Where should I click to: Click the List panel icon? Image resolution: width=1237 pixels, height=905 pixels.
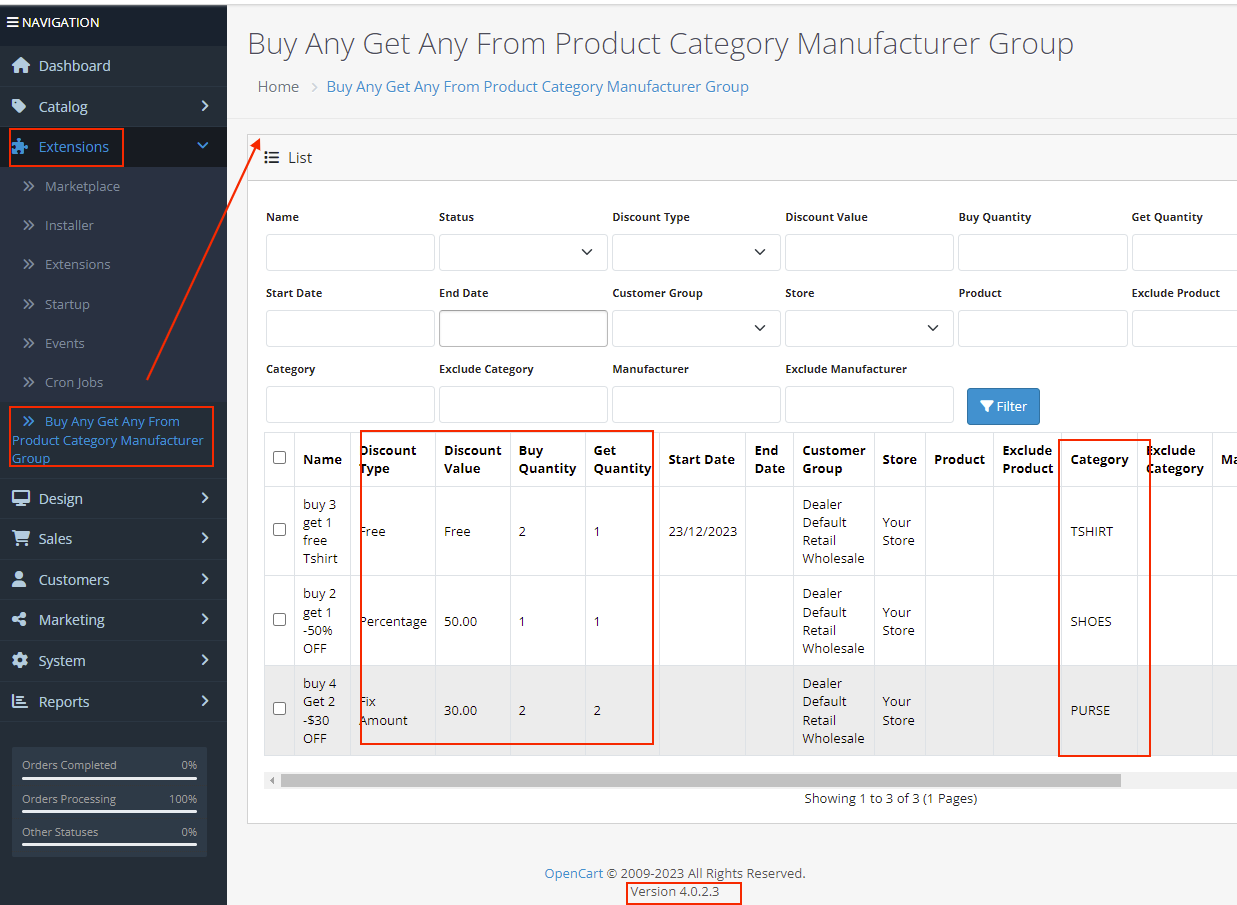tap(271, 157)
